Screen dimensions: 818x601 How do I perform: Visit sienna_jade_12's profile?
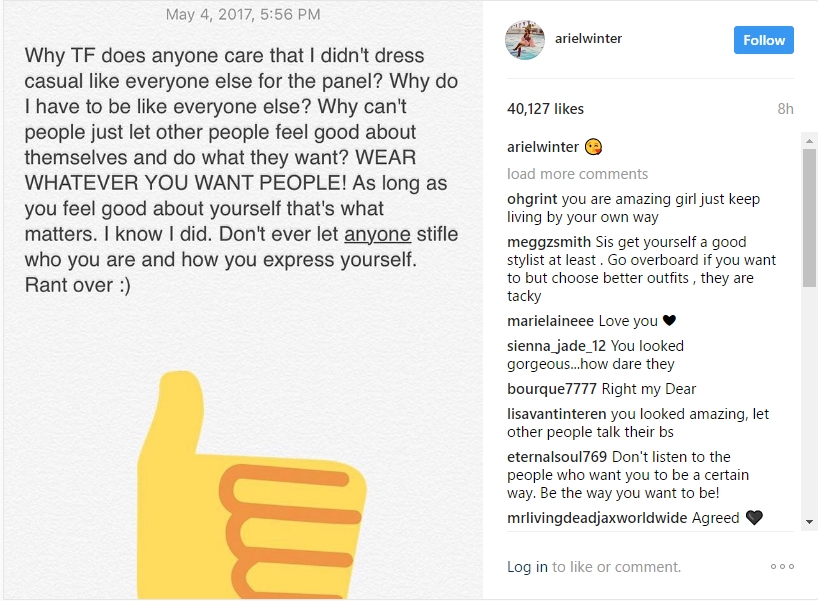[557, 346]
